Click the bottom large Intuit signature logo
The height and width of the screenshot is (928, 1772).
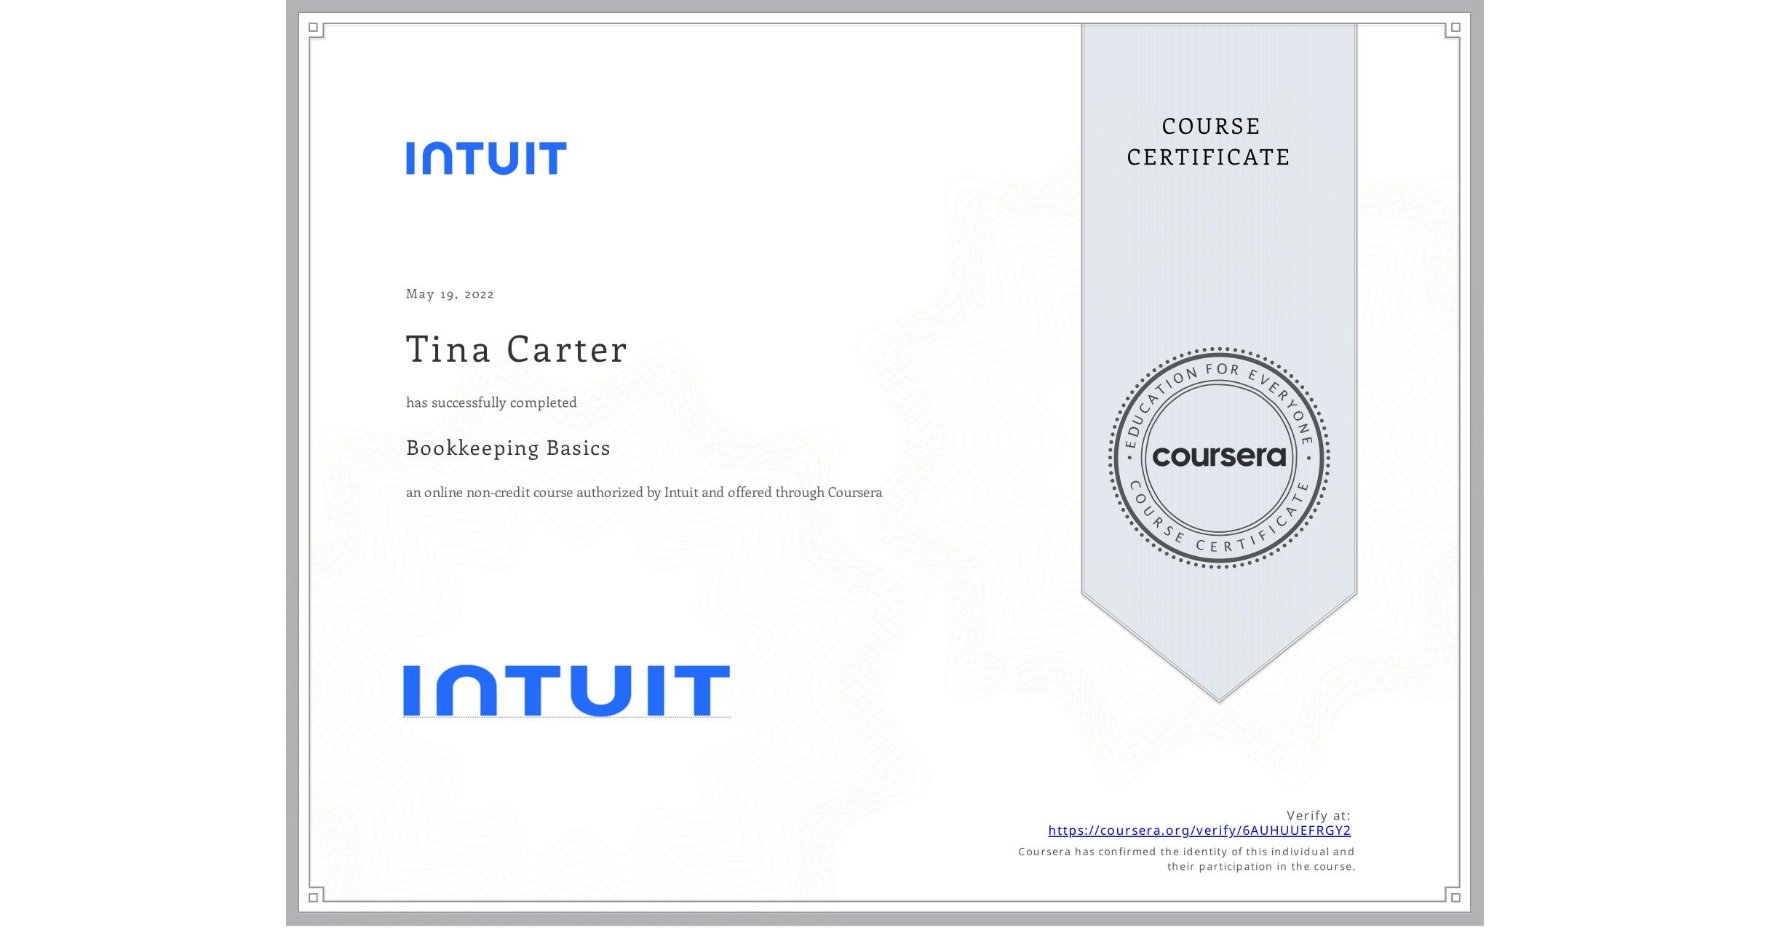(x=565, y=686)
